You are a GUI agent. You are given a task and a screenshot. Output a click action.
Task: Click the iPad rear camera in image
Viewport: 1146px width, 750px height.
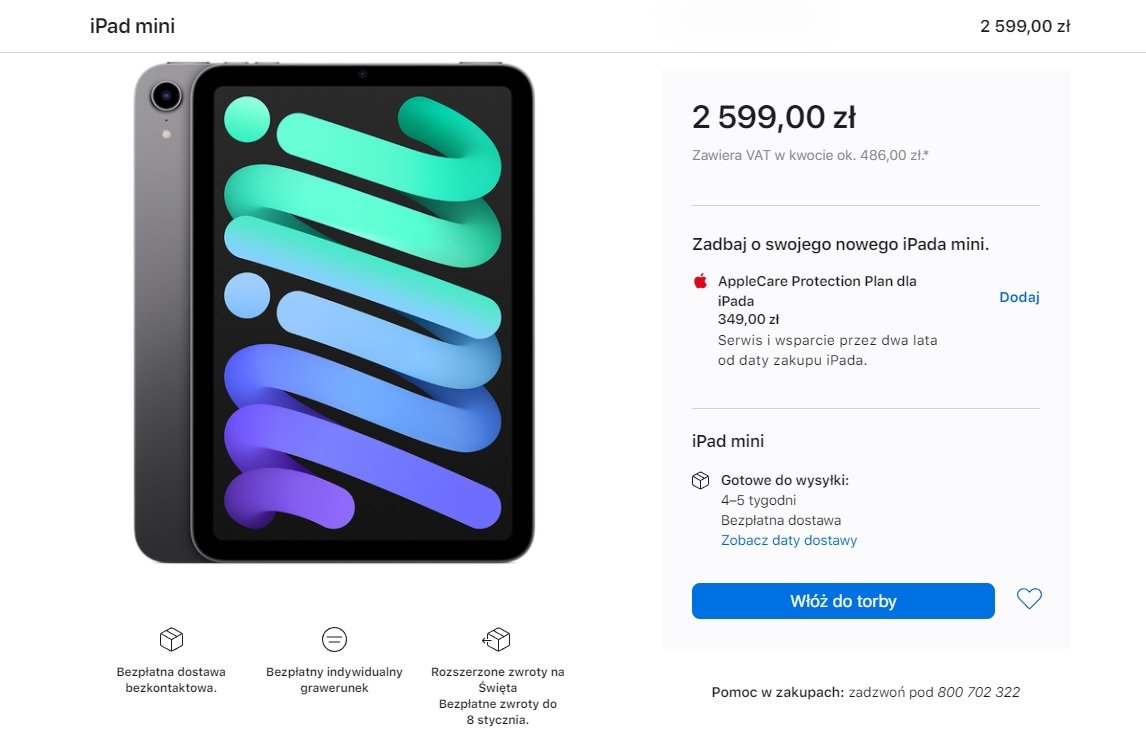pyautogui.click(x=166, y=96)
